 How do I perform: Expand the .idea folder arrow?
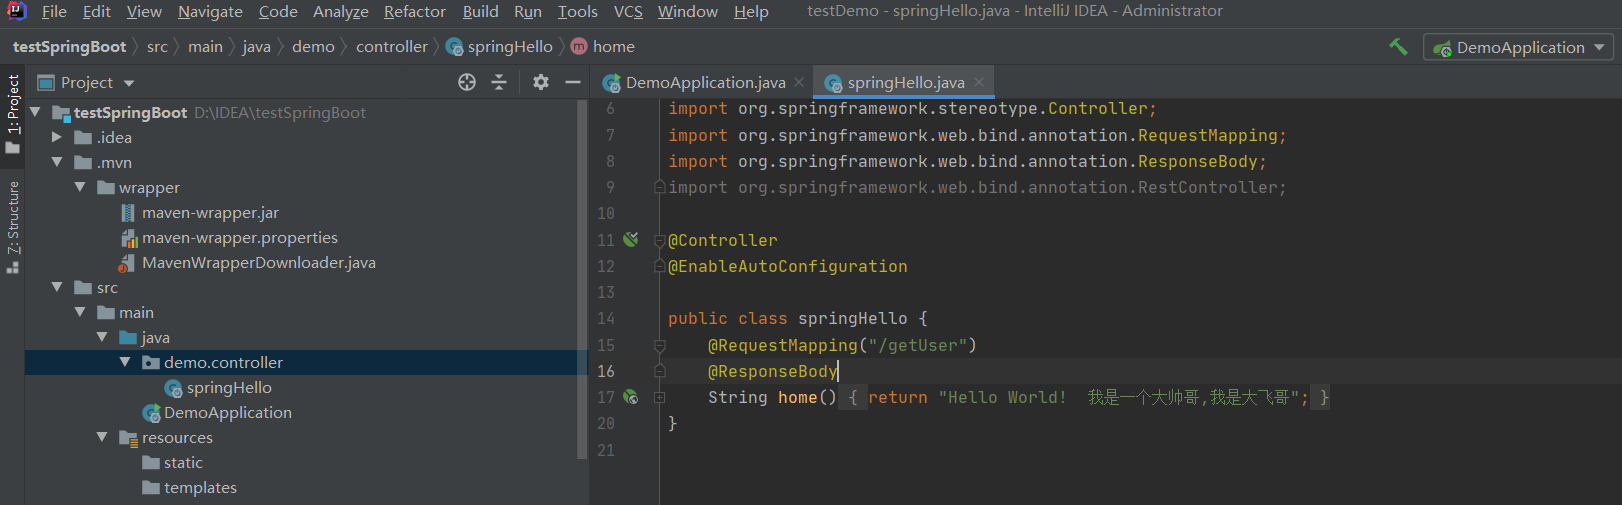(57, 137)
